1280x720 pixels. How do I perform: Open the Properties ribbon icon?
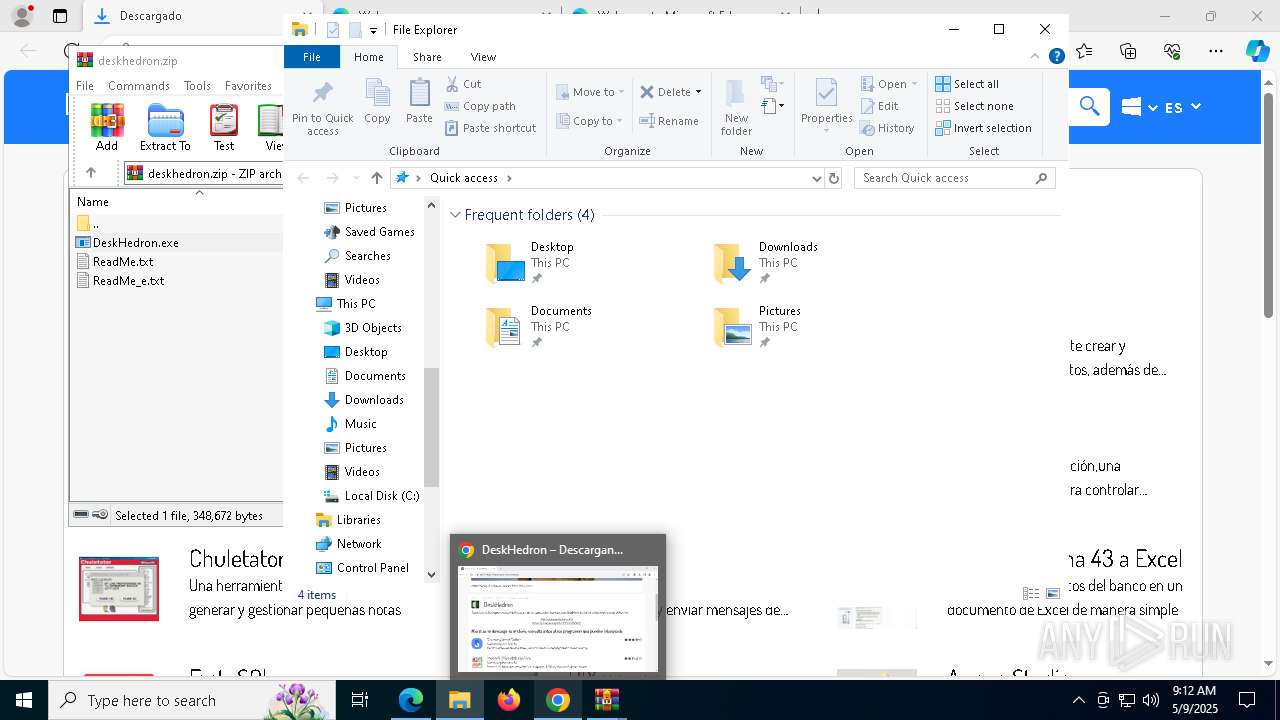tap(826, 104)
